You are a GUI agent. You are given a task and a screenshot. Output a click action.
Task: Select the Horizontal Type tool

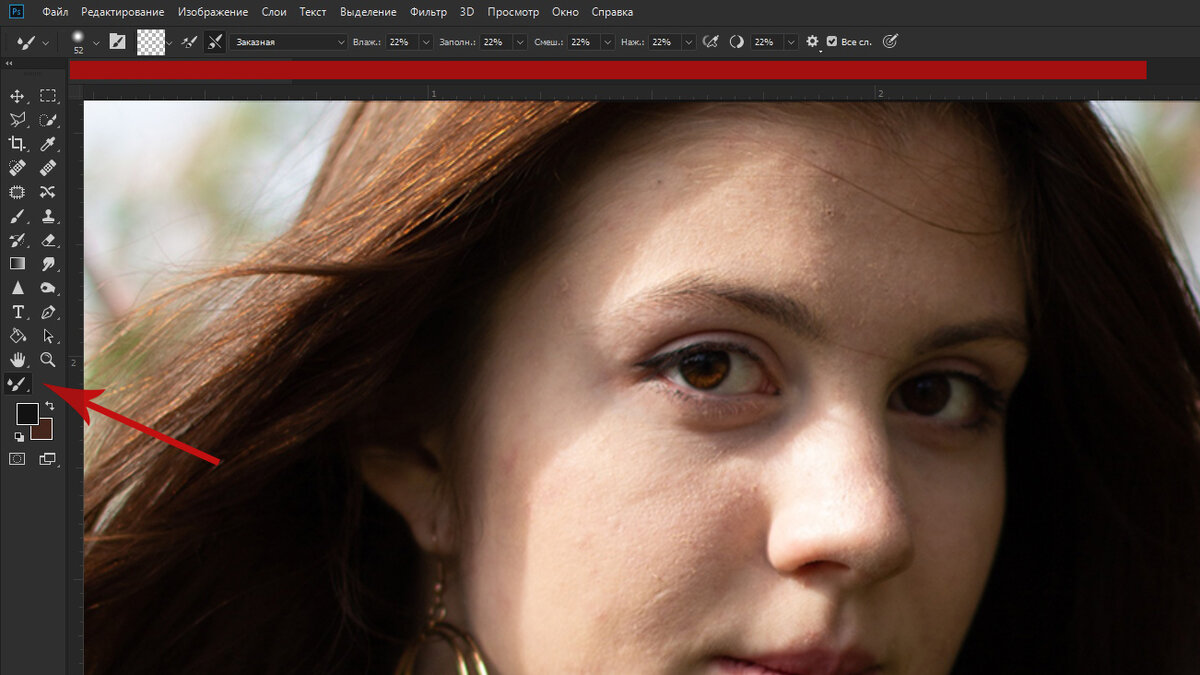[17, 312]
